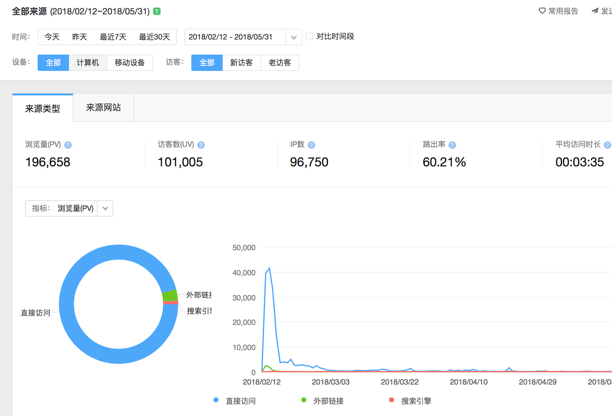This screenshot has width=612, height=416.
Task: Click the 50,000 y-axis label
Action: [x=244, y=248]
